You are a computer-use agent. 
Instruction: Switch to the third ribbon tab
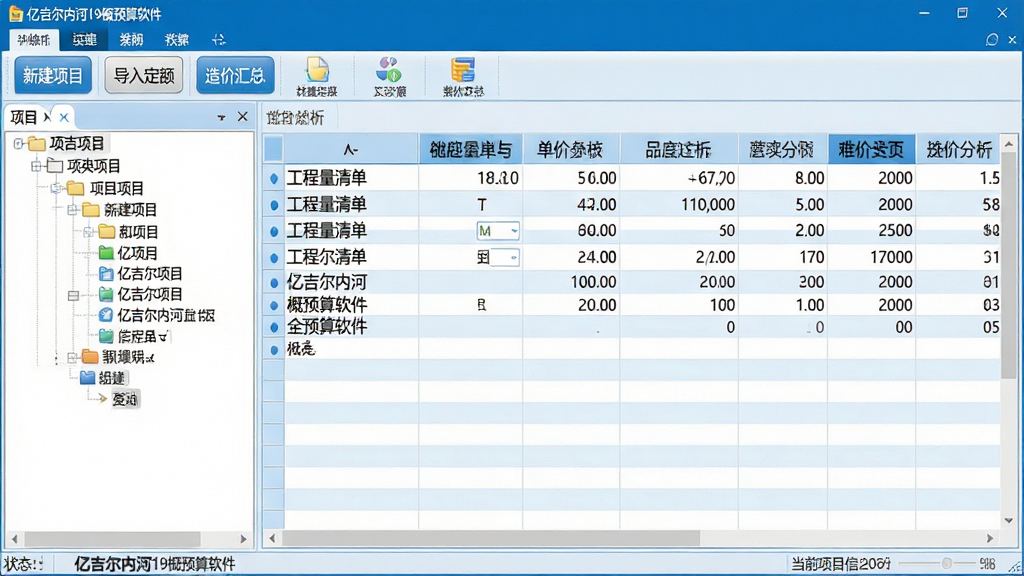(131, 40)
